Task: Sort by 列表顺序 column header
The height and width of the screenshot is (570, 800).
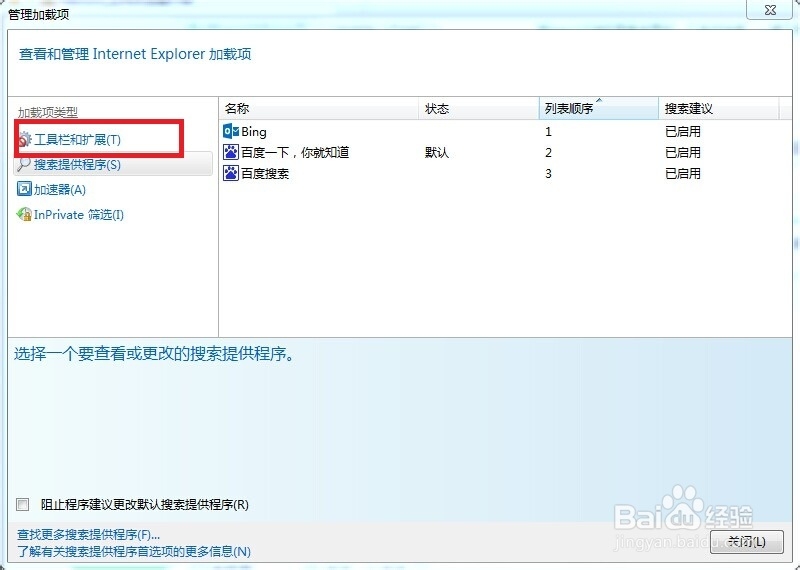Action: tap(598, 108)
